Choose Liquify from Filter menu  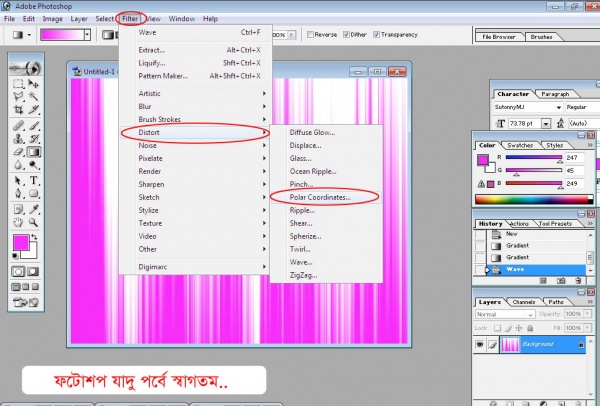(x=196, y=63)
